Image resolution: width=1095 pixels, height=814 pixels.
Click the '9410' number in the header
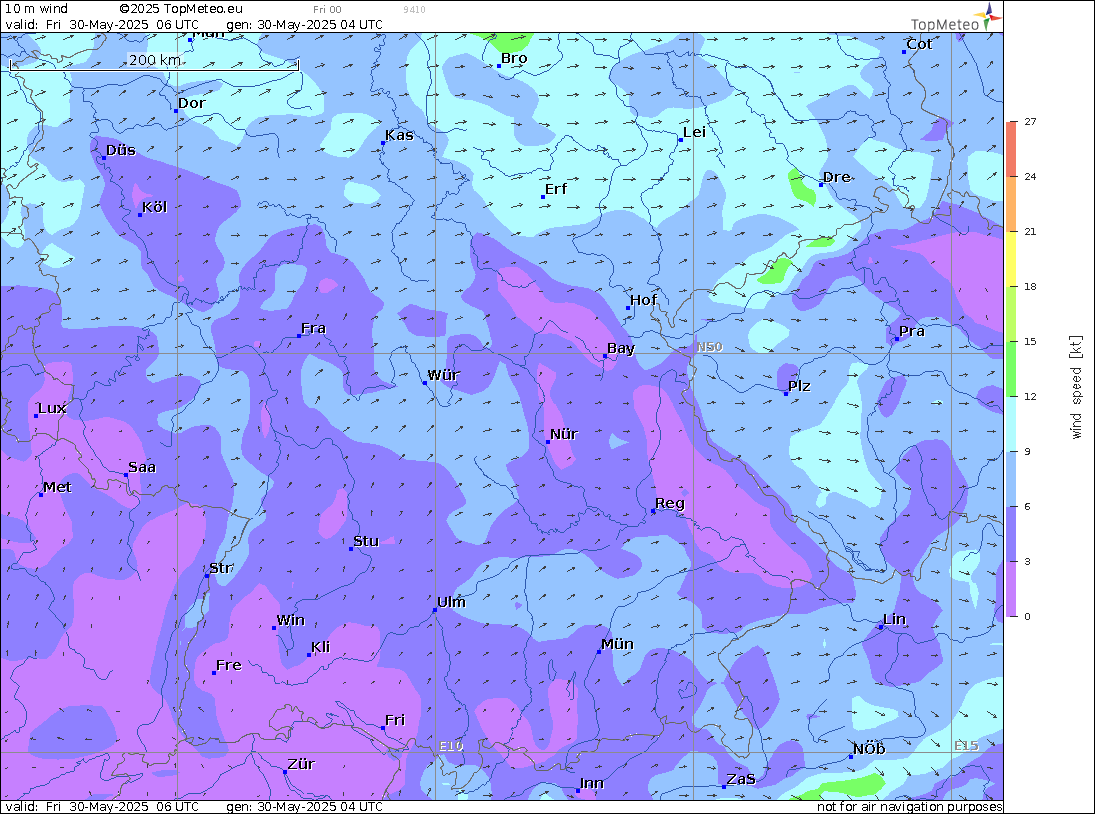[414, 10]
